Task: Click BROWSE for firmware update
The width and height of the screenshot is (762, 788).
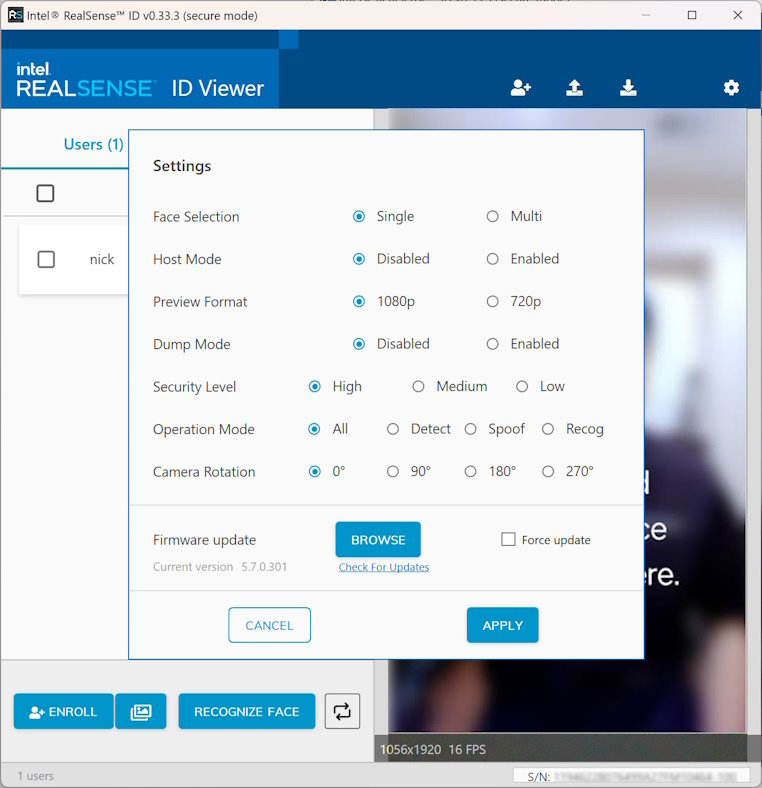Action: 378,539
